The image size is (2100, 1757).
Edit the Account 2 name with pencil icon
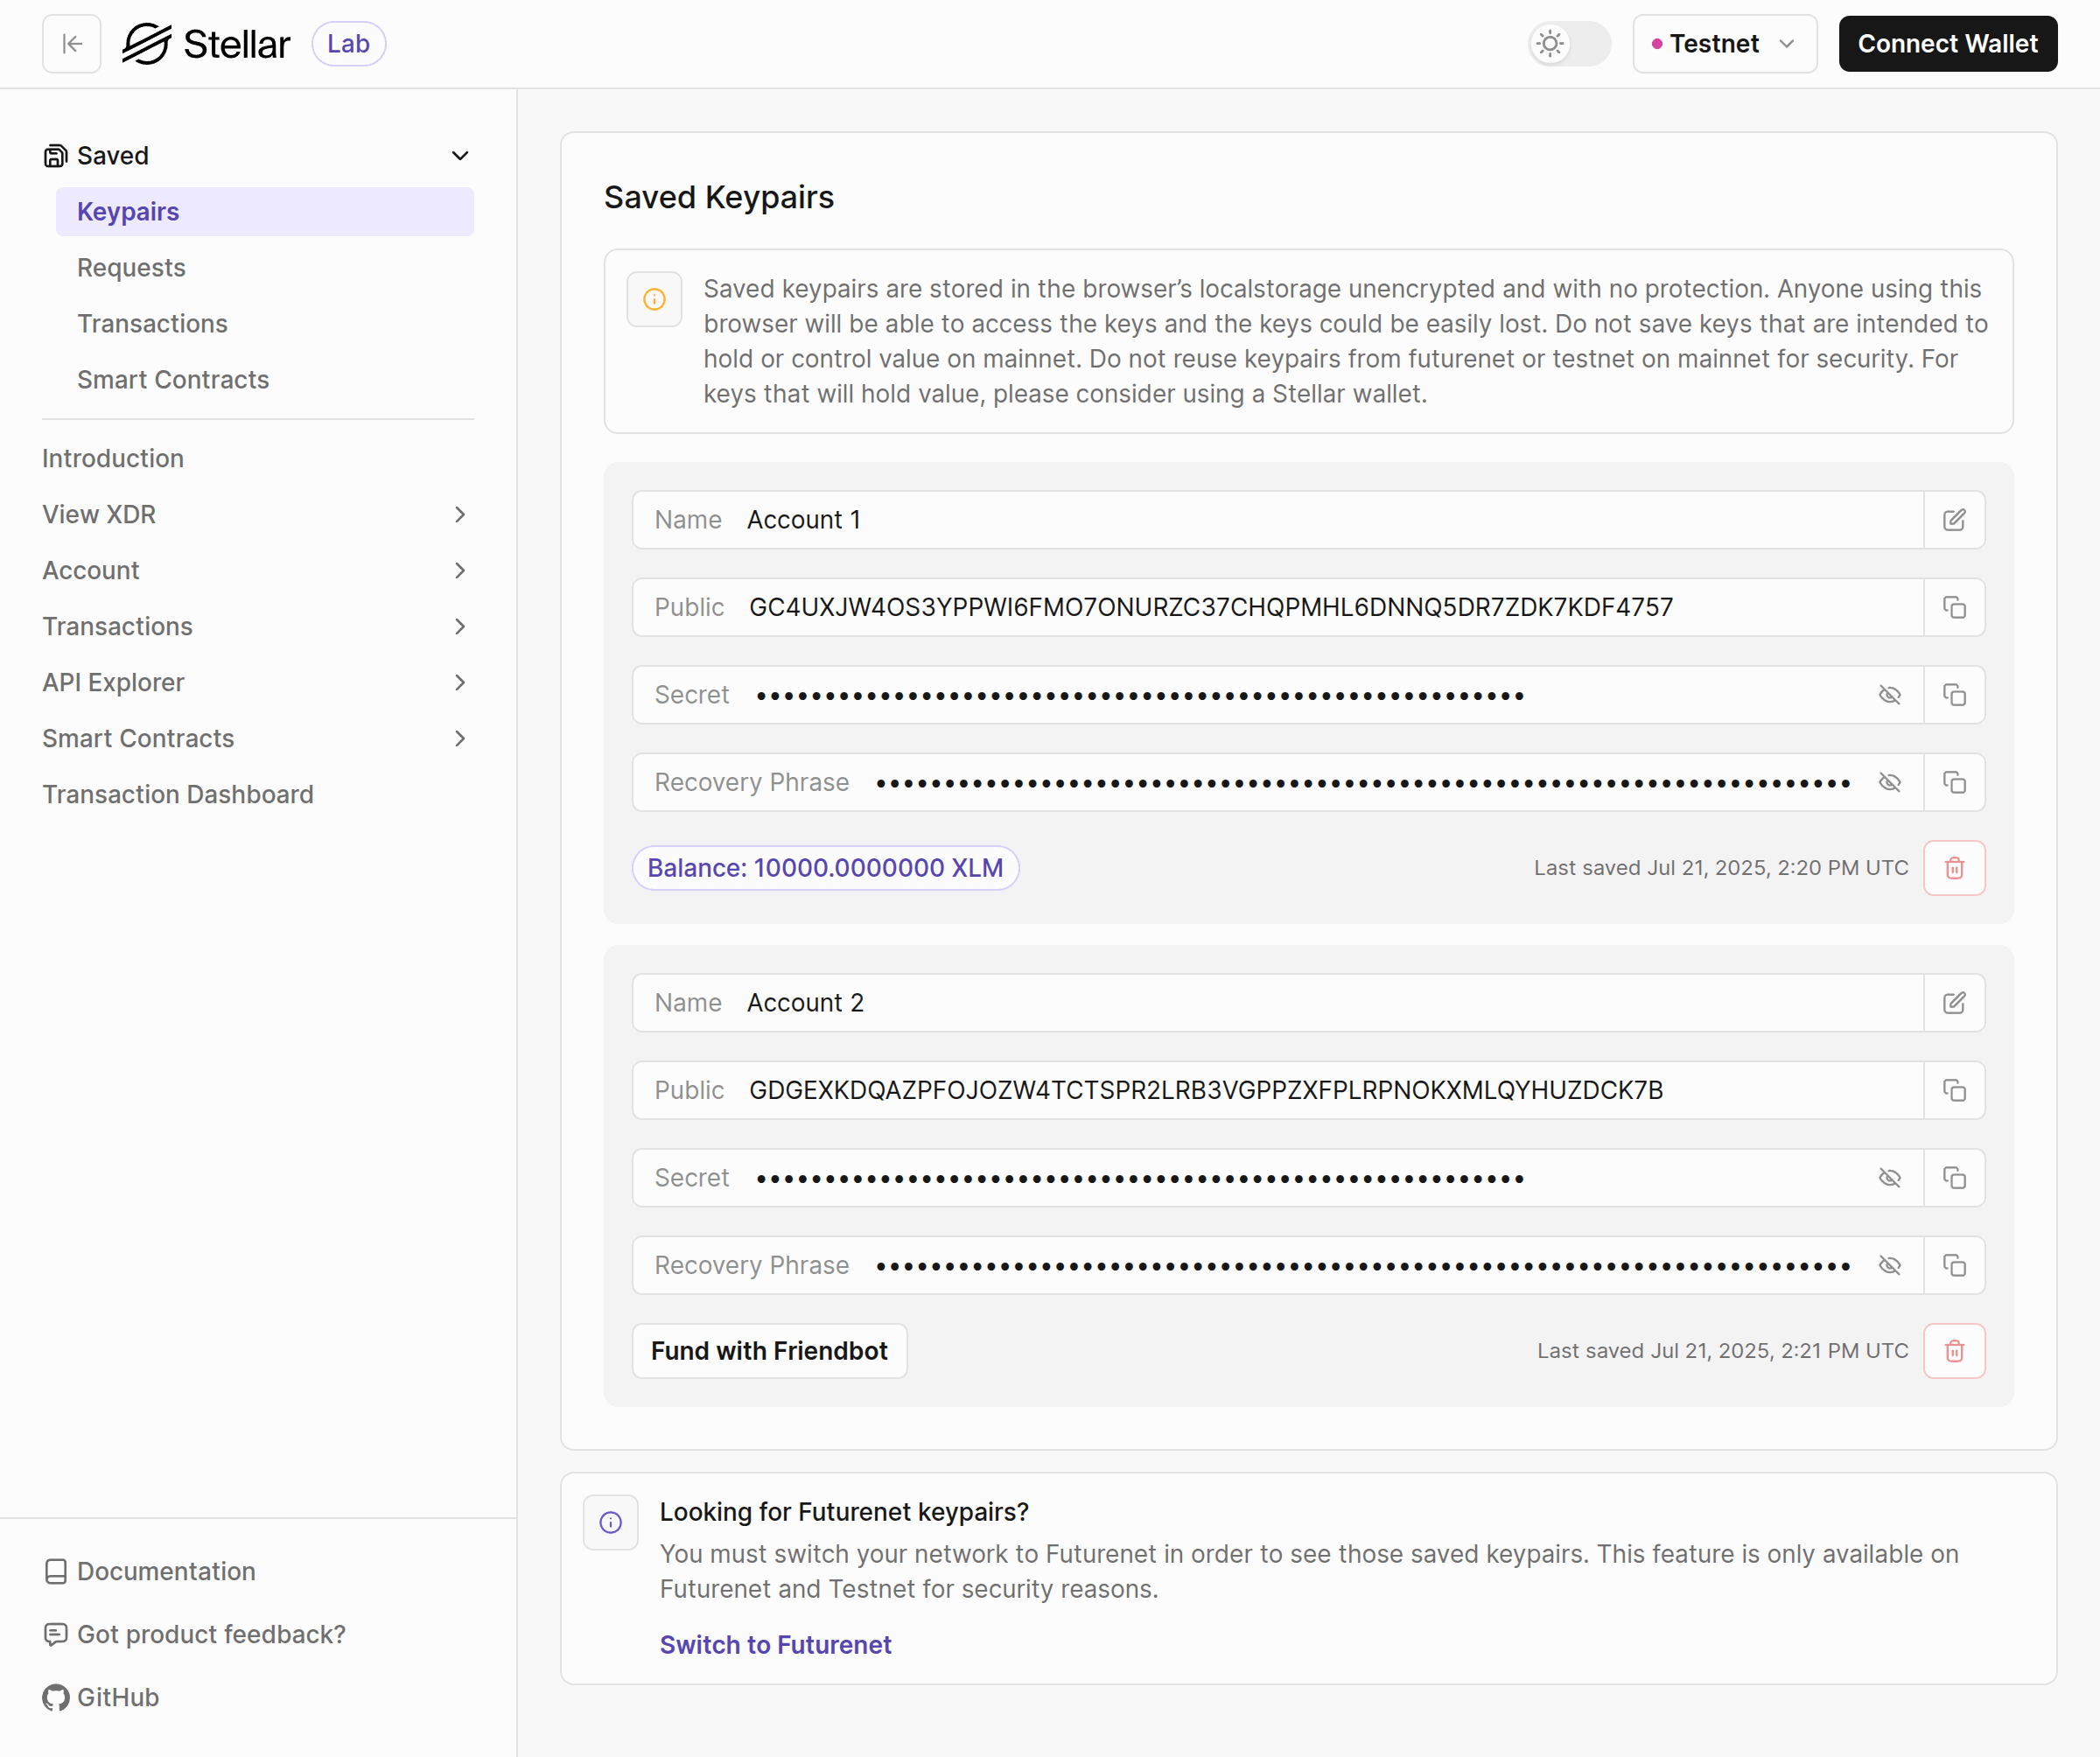[1953, 1003]
